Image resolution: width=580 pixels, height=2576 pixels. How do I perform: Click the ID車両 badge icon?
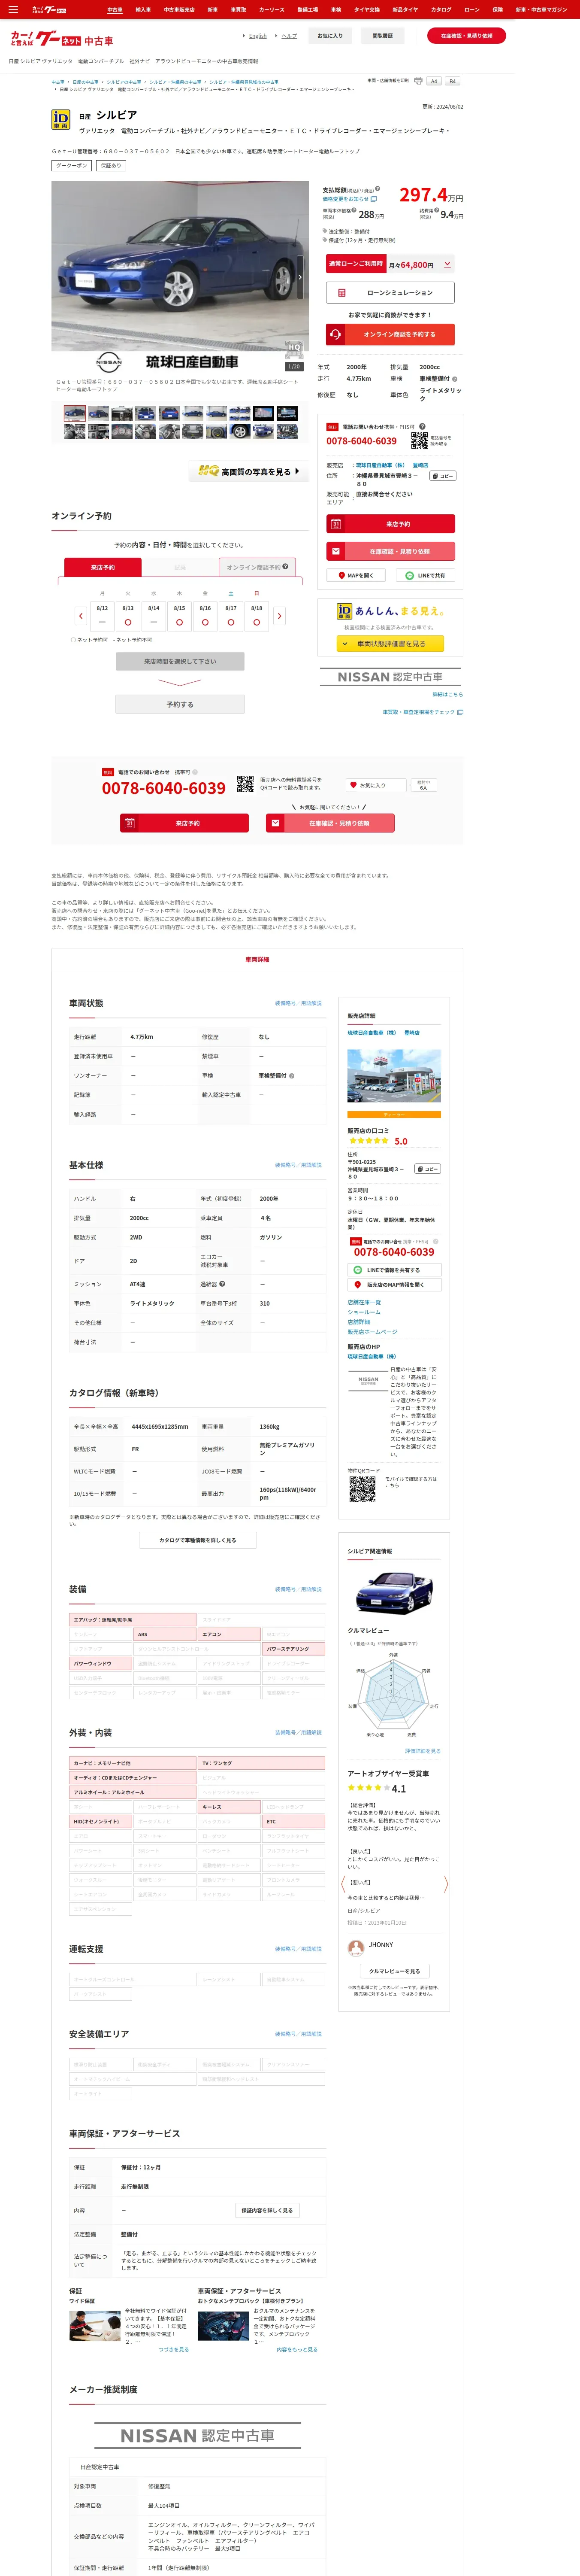coord(61,120)
